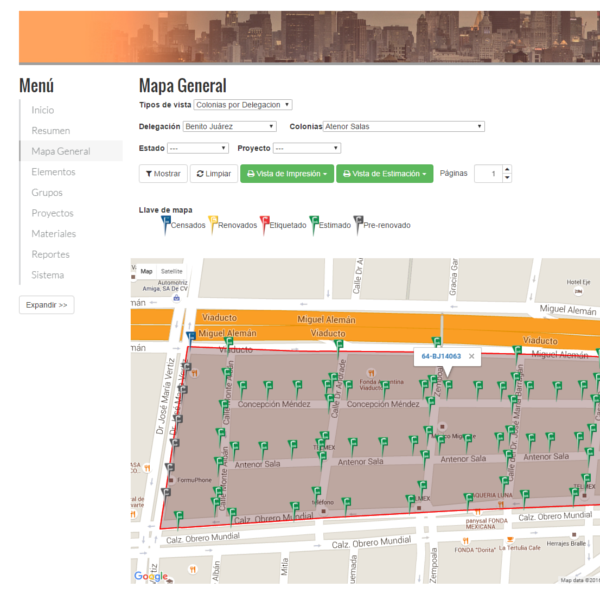This screenshot has height=600, width=600.
Task: Click the Google logo on the map
Action: click(x=151, y=576)
